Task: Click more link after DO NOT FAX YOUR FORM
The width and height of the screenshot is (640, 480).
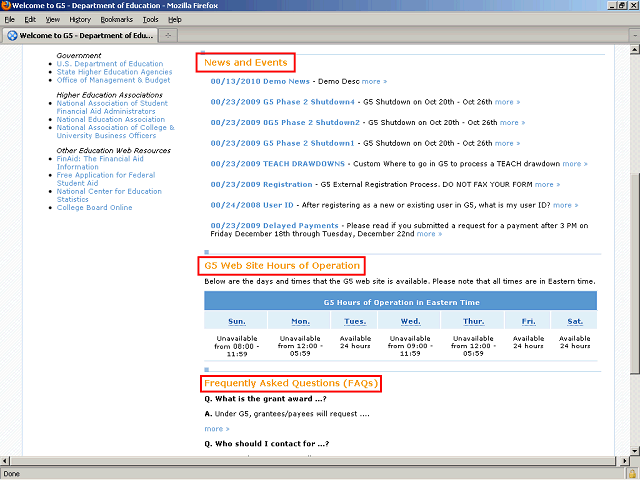Action: tap(547, 184)
